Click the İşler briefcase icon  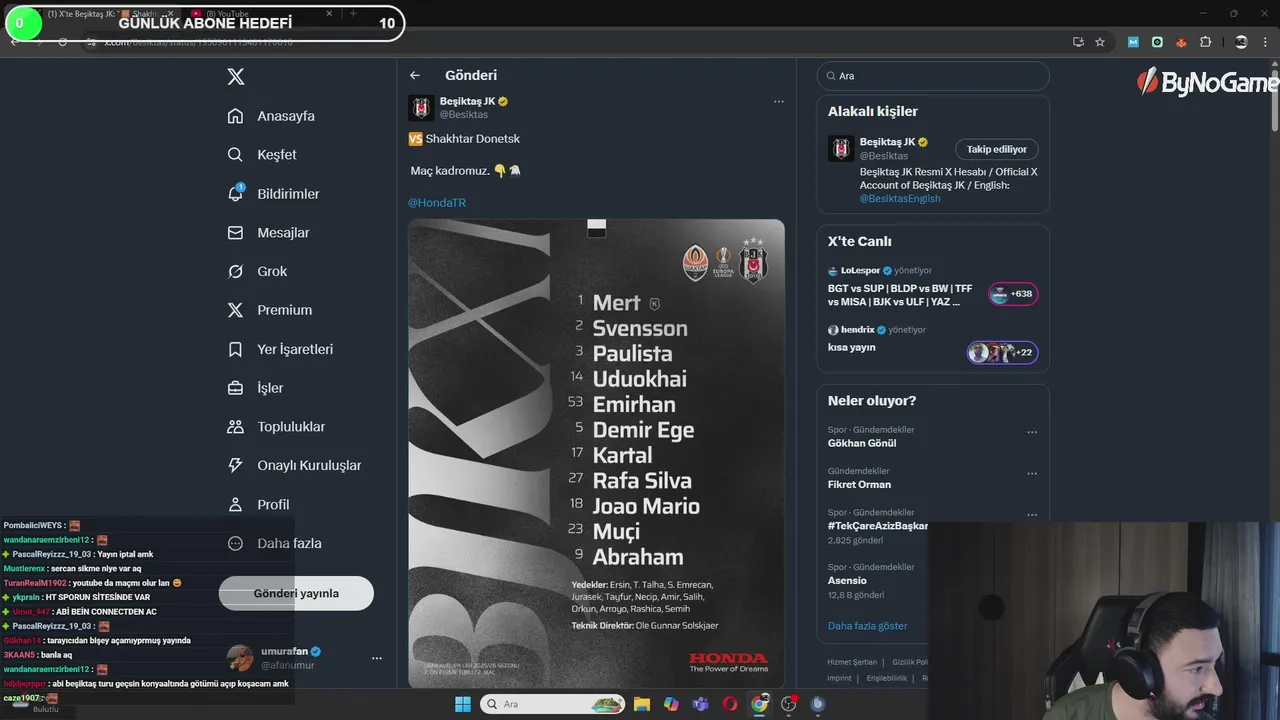point(236,388)
